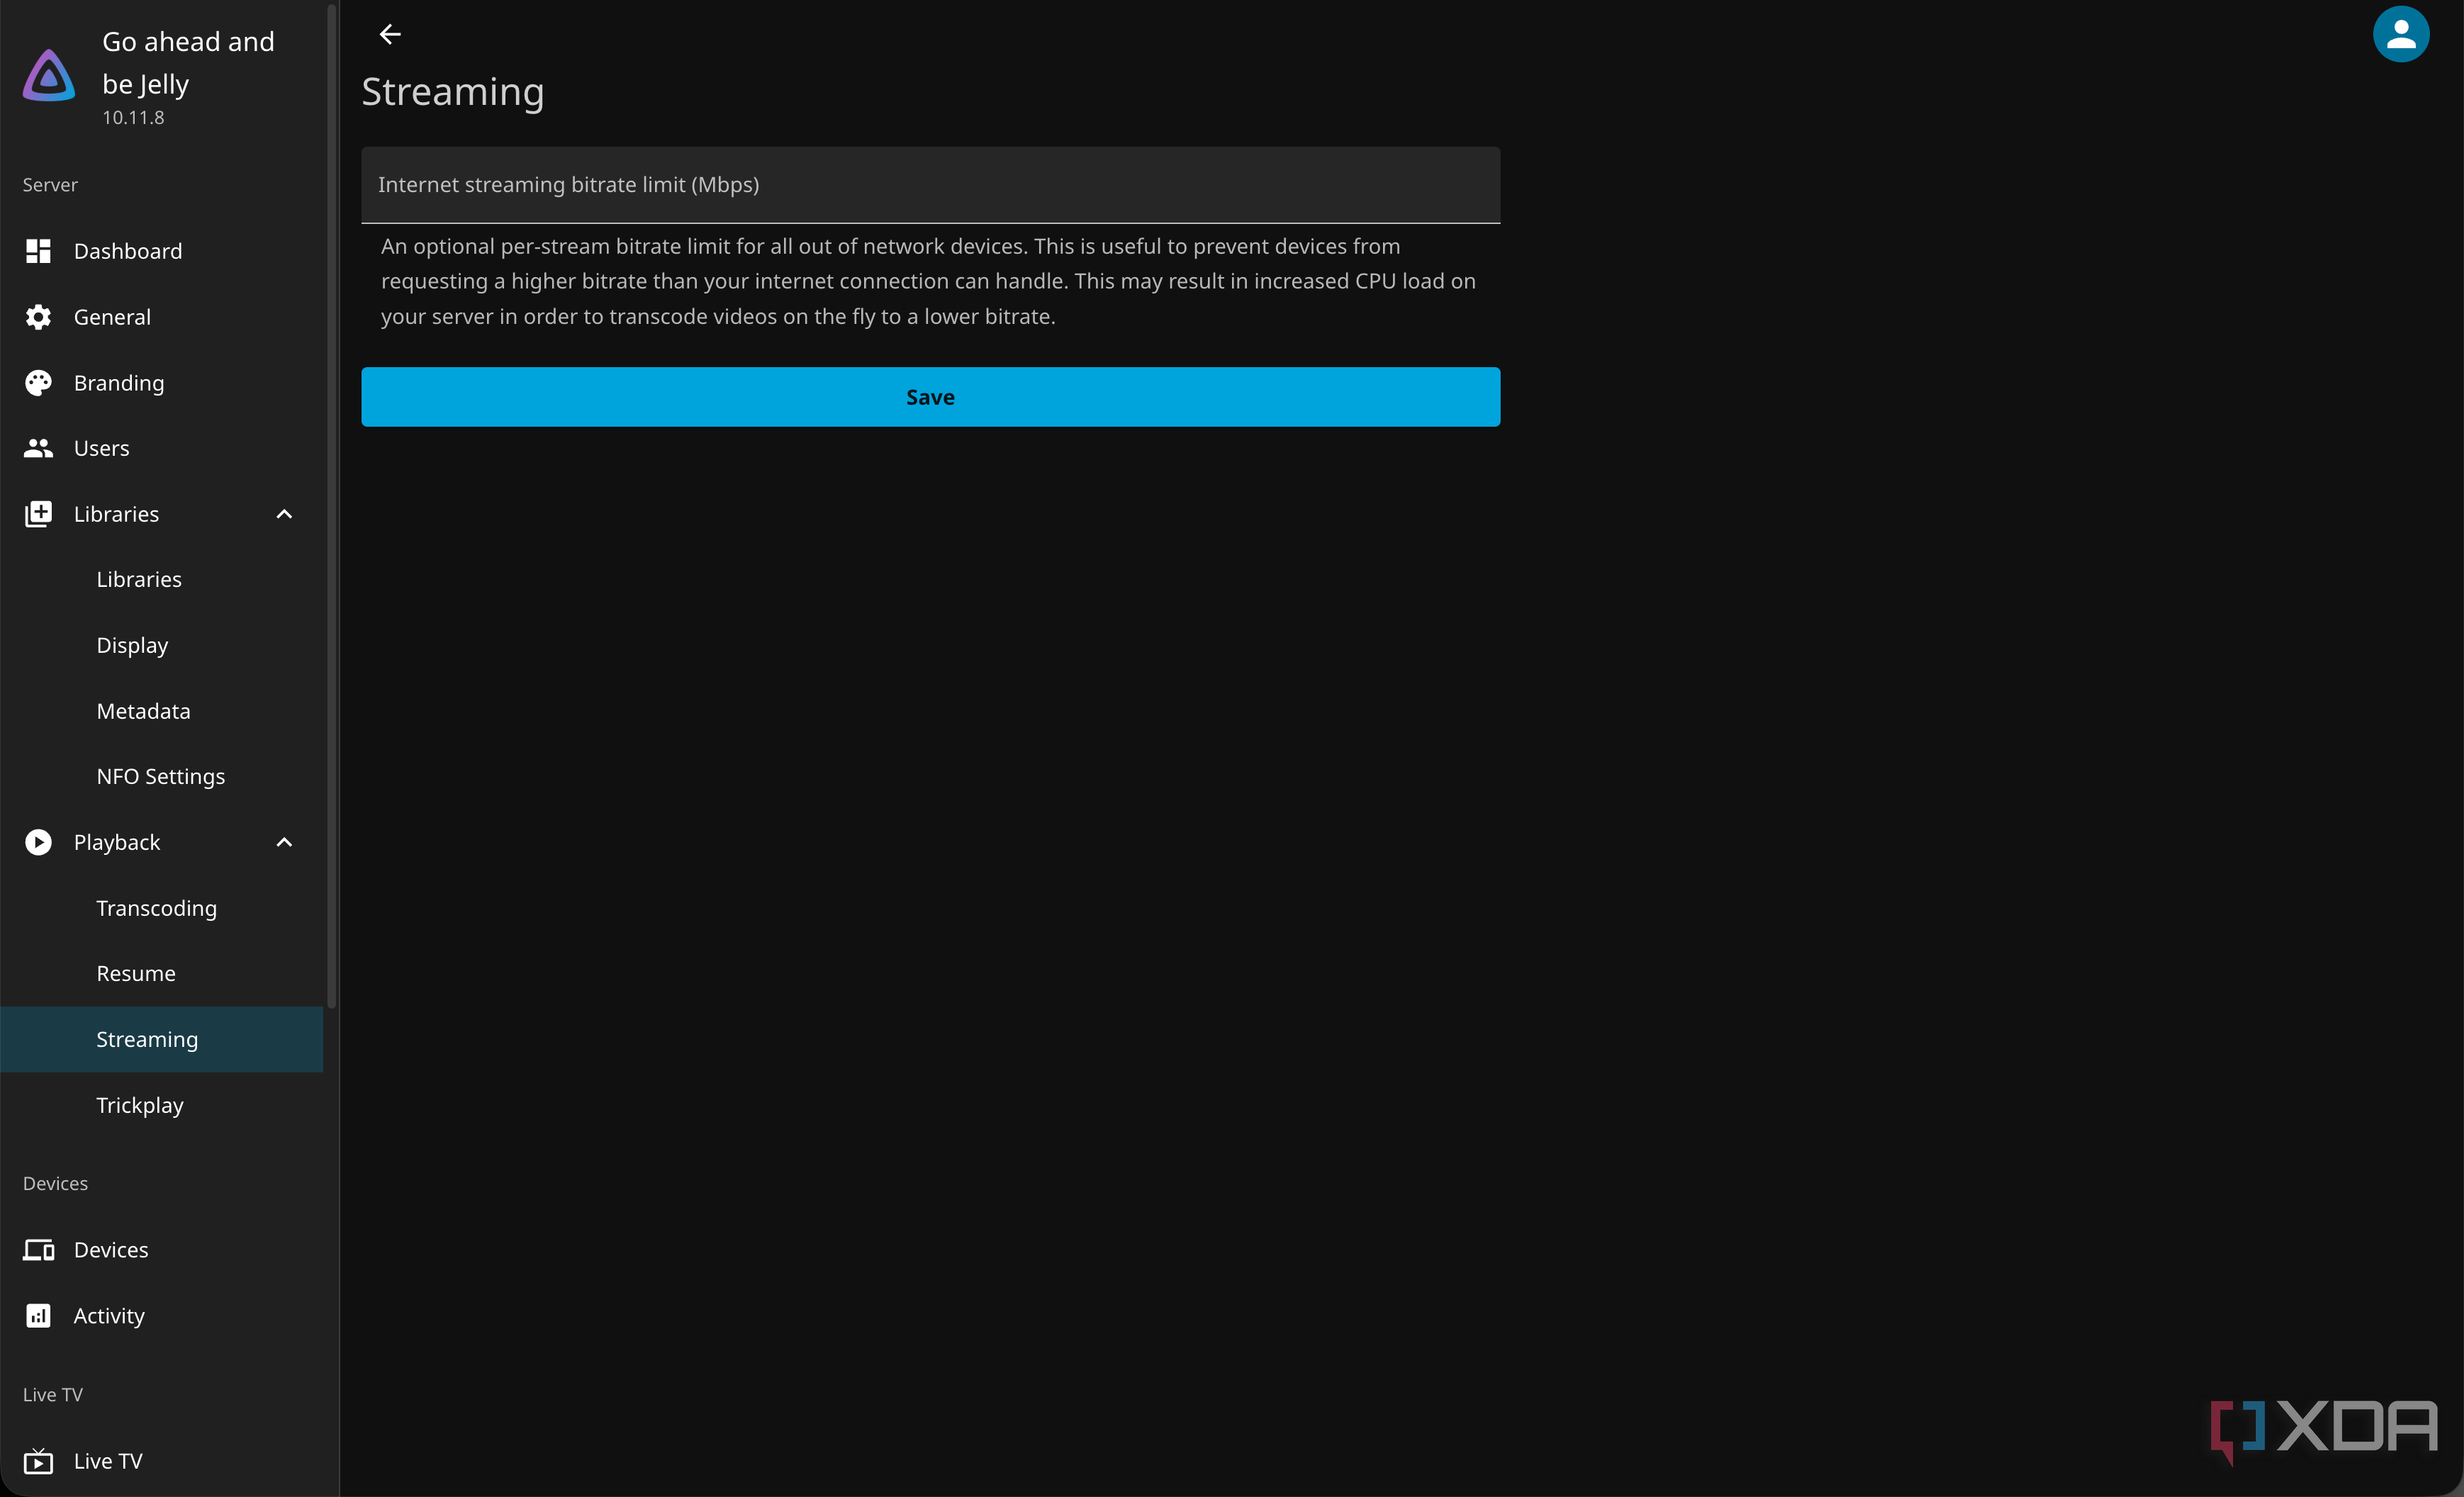This screenshot has width=2464, height=1497.
Task: Focus the Internet streaming bitrate limit field
Action: [930, 185]
